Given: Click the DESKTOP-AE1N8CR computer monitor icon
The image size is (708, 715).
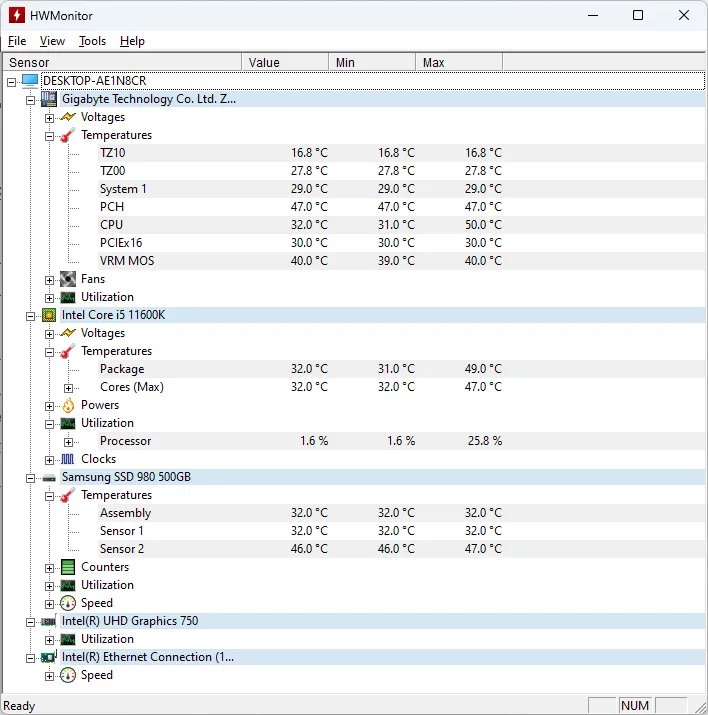Looking at the screenshot, I should [x=30, y=81].
